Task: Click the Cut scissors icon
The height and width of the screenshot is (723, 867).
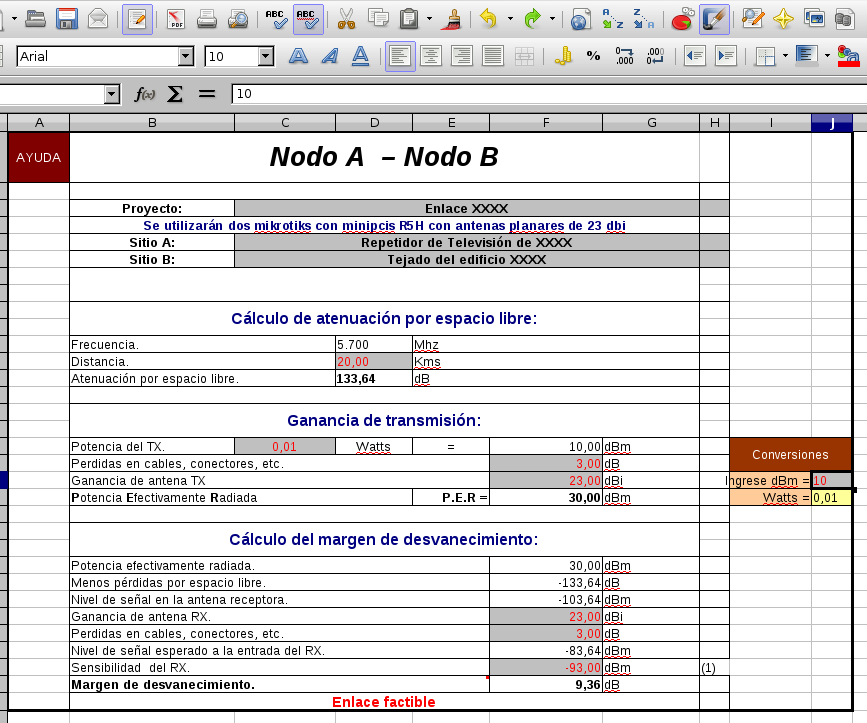Action: pos(347,19)
